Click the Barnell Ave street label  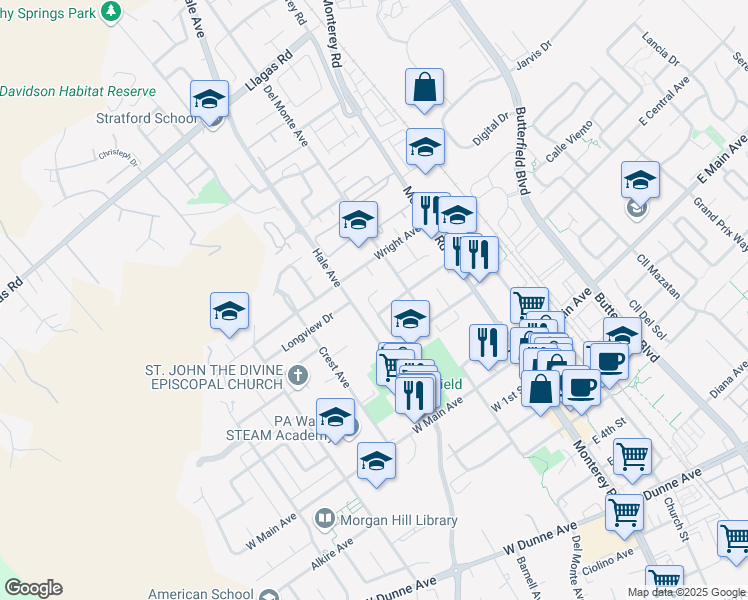point(527,577)
